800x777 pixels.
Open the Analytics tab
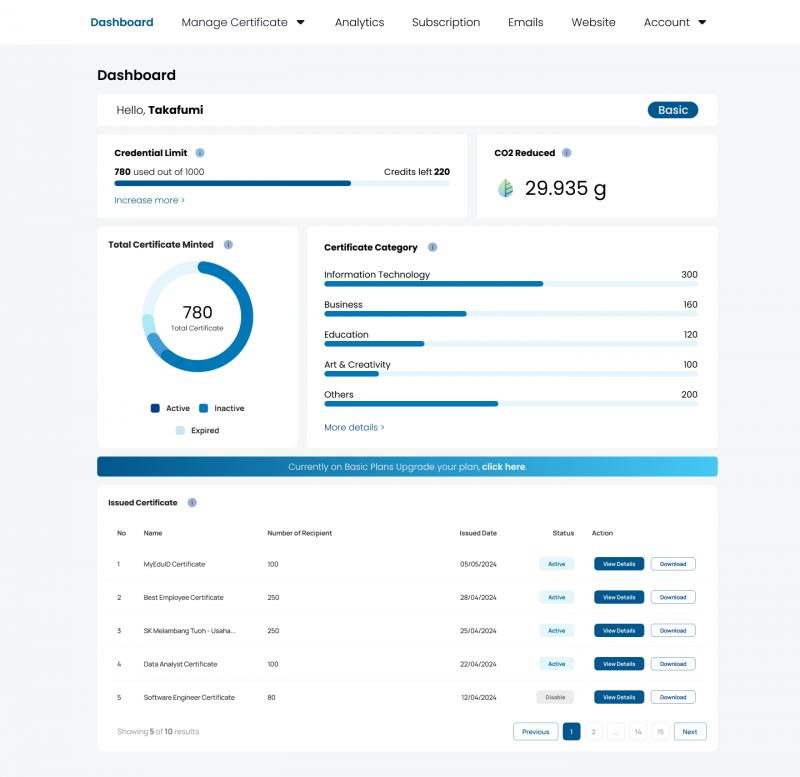pos(359,22)
